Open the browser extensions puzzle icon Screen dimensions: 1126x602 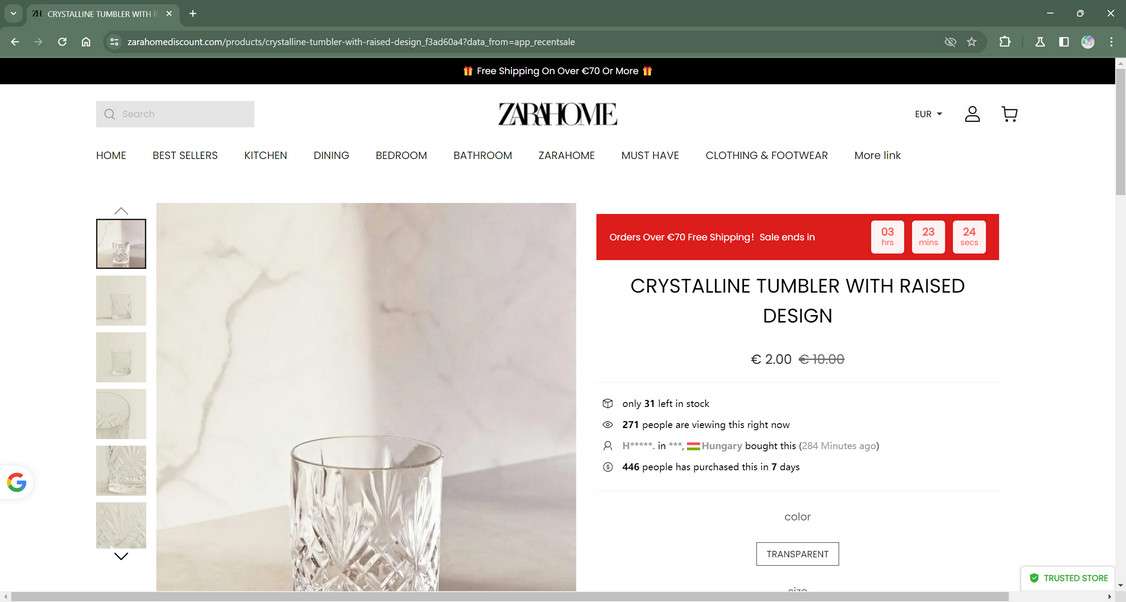tap(1005, 42)
